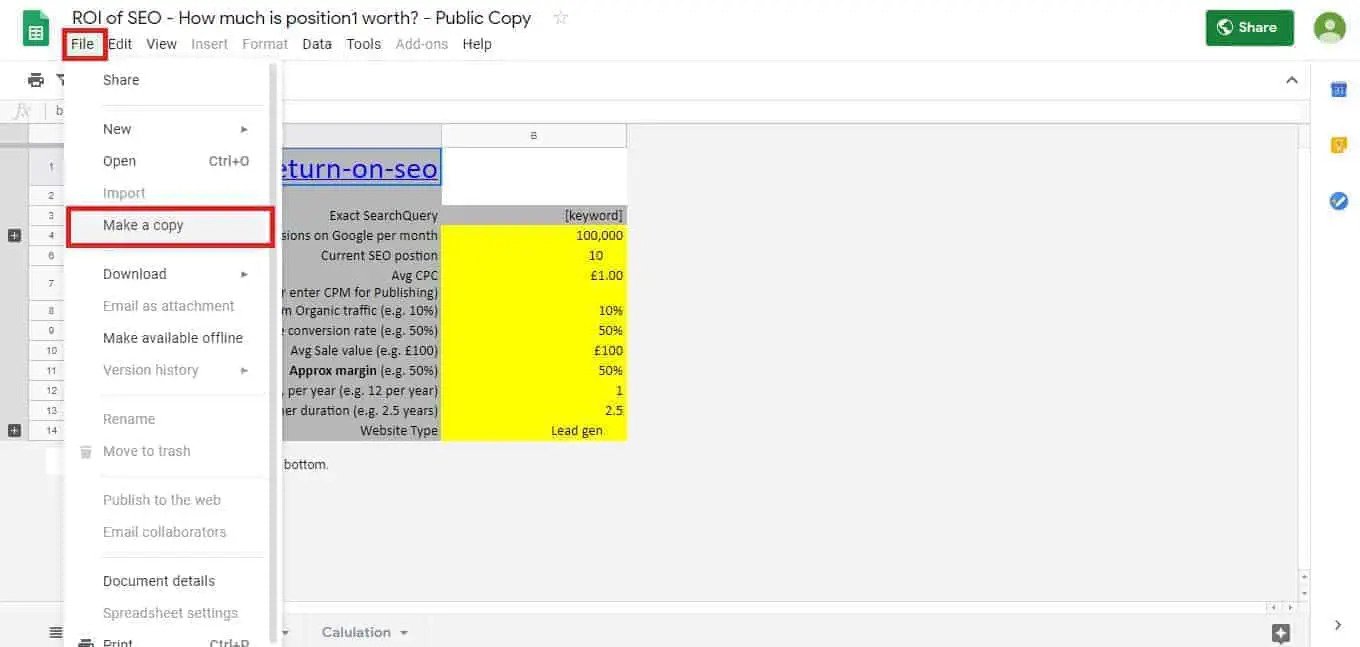Image resolution: width=1360 pixels, height=647 pixels.
Task: Expand row group plus beside row 4
Action: click(x=14, y=235)
